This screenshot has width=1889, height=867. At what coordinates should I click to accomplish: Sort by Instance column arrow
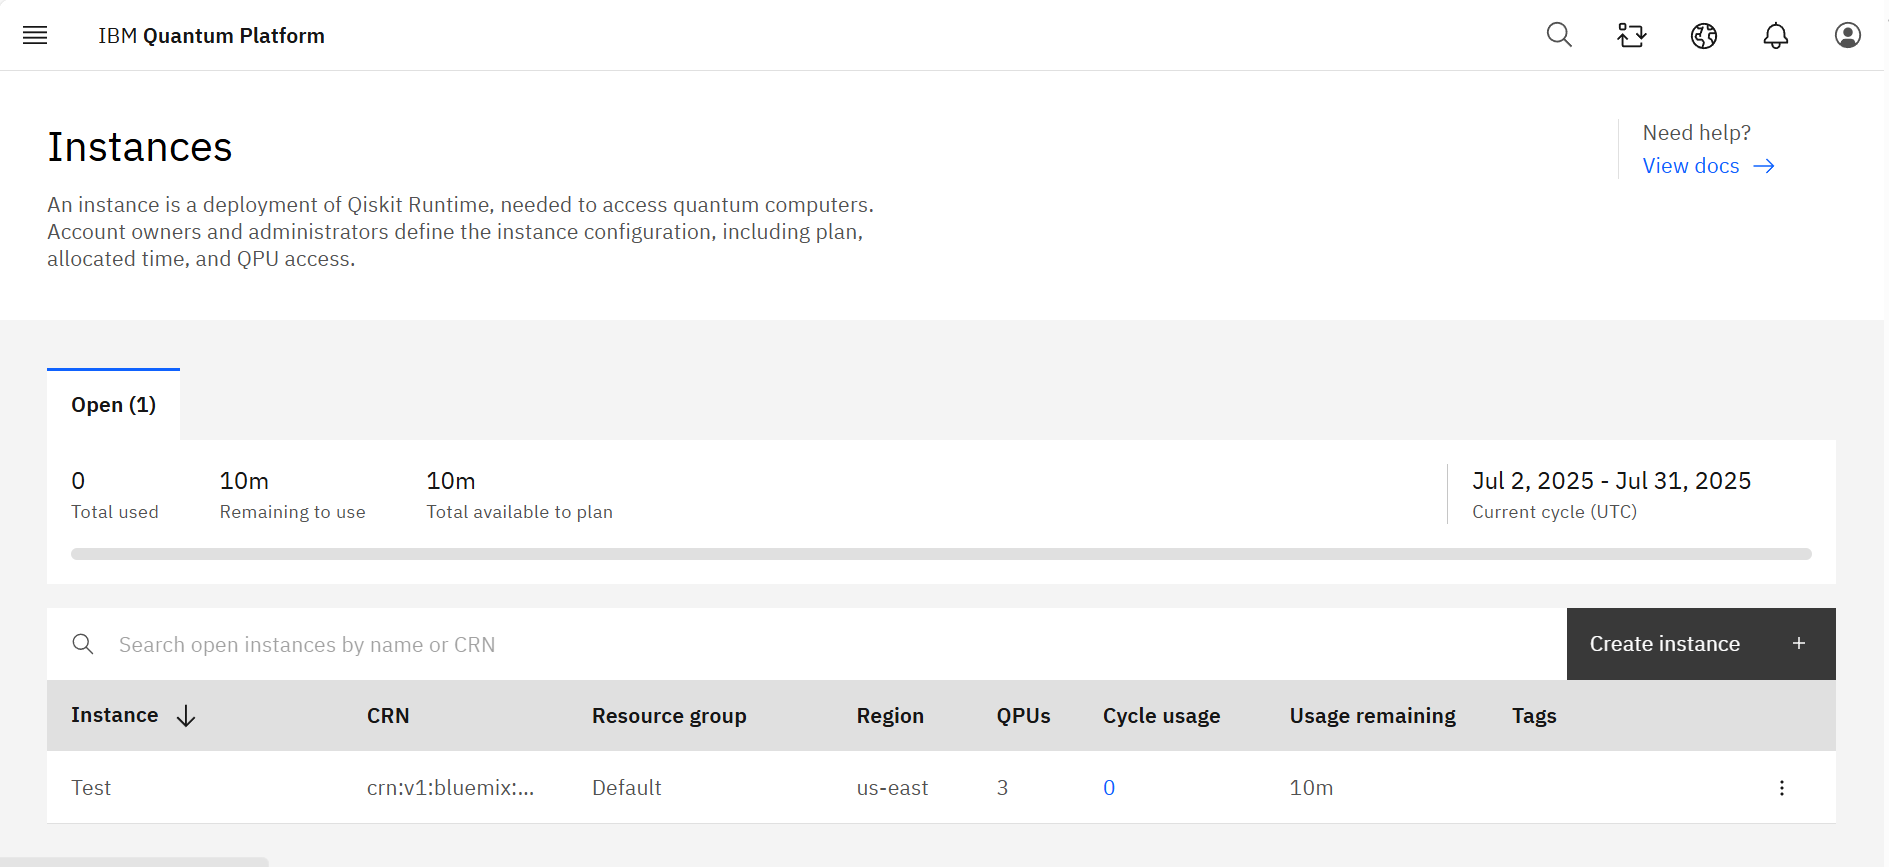[186, 716]
